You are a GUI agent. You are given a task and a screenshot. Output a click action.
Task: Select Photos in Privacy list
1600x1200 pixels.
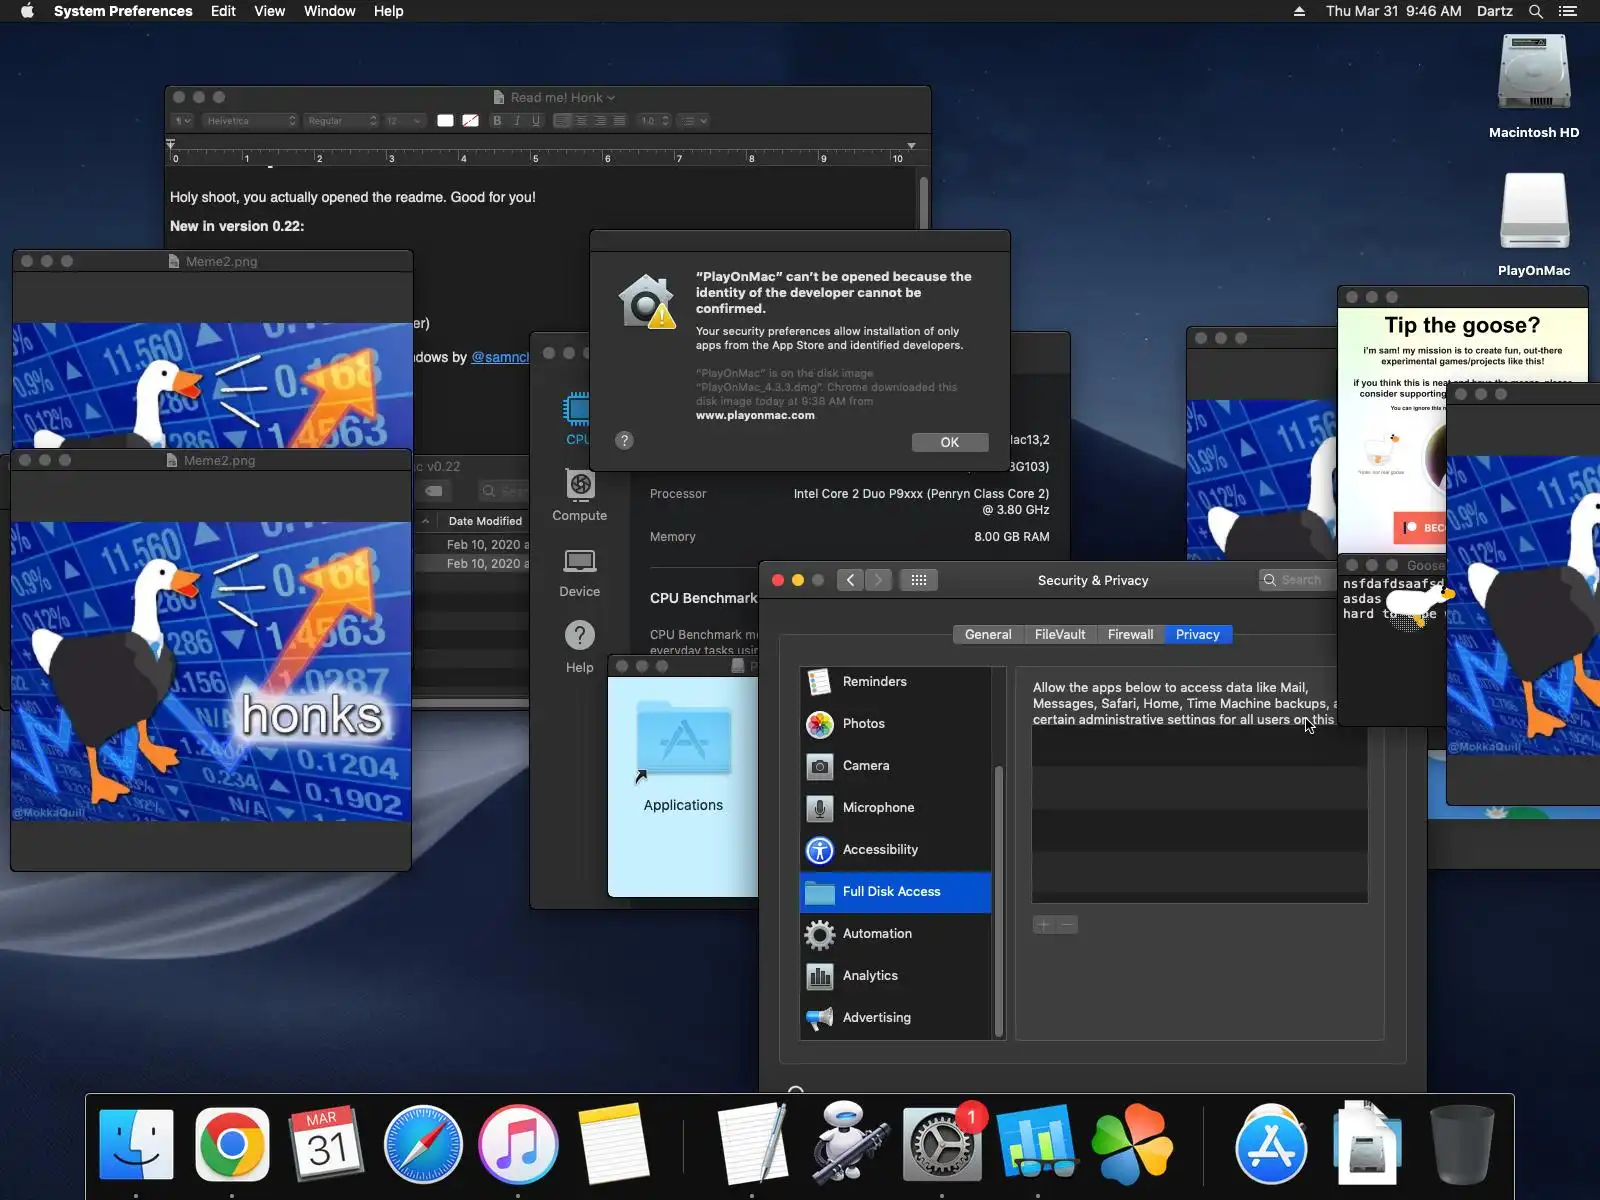(x=896, y=724)
